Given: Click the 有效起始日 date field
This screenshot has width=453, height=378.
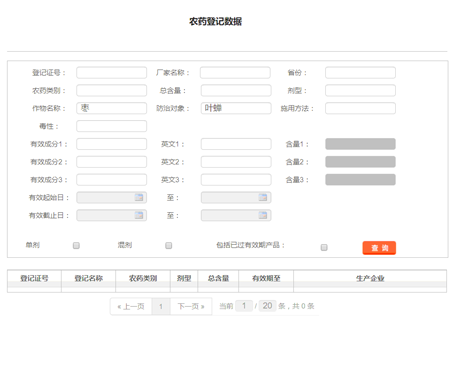Looking at the screenshot, I should click(x=112, y=197).
